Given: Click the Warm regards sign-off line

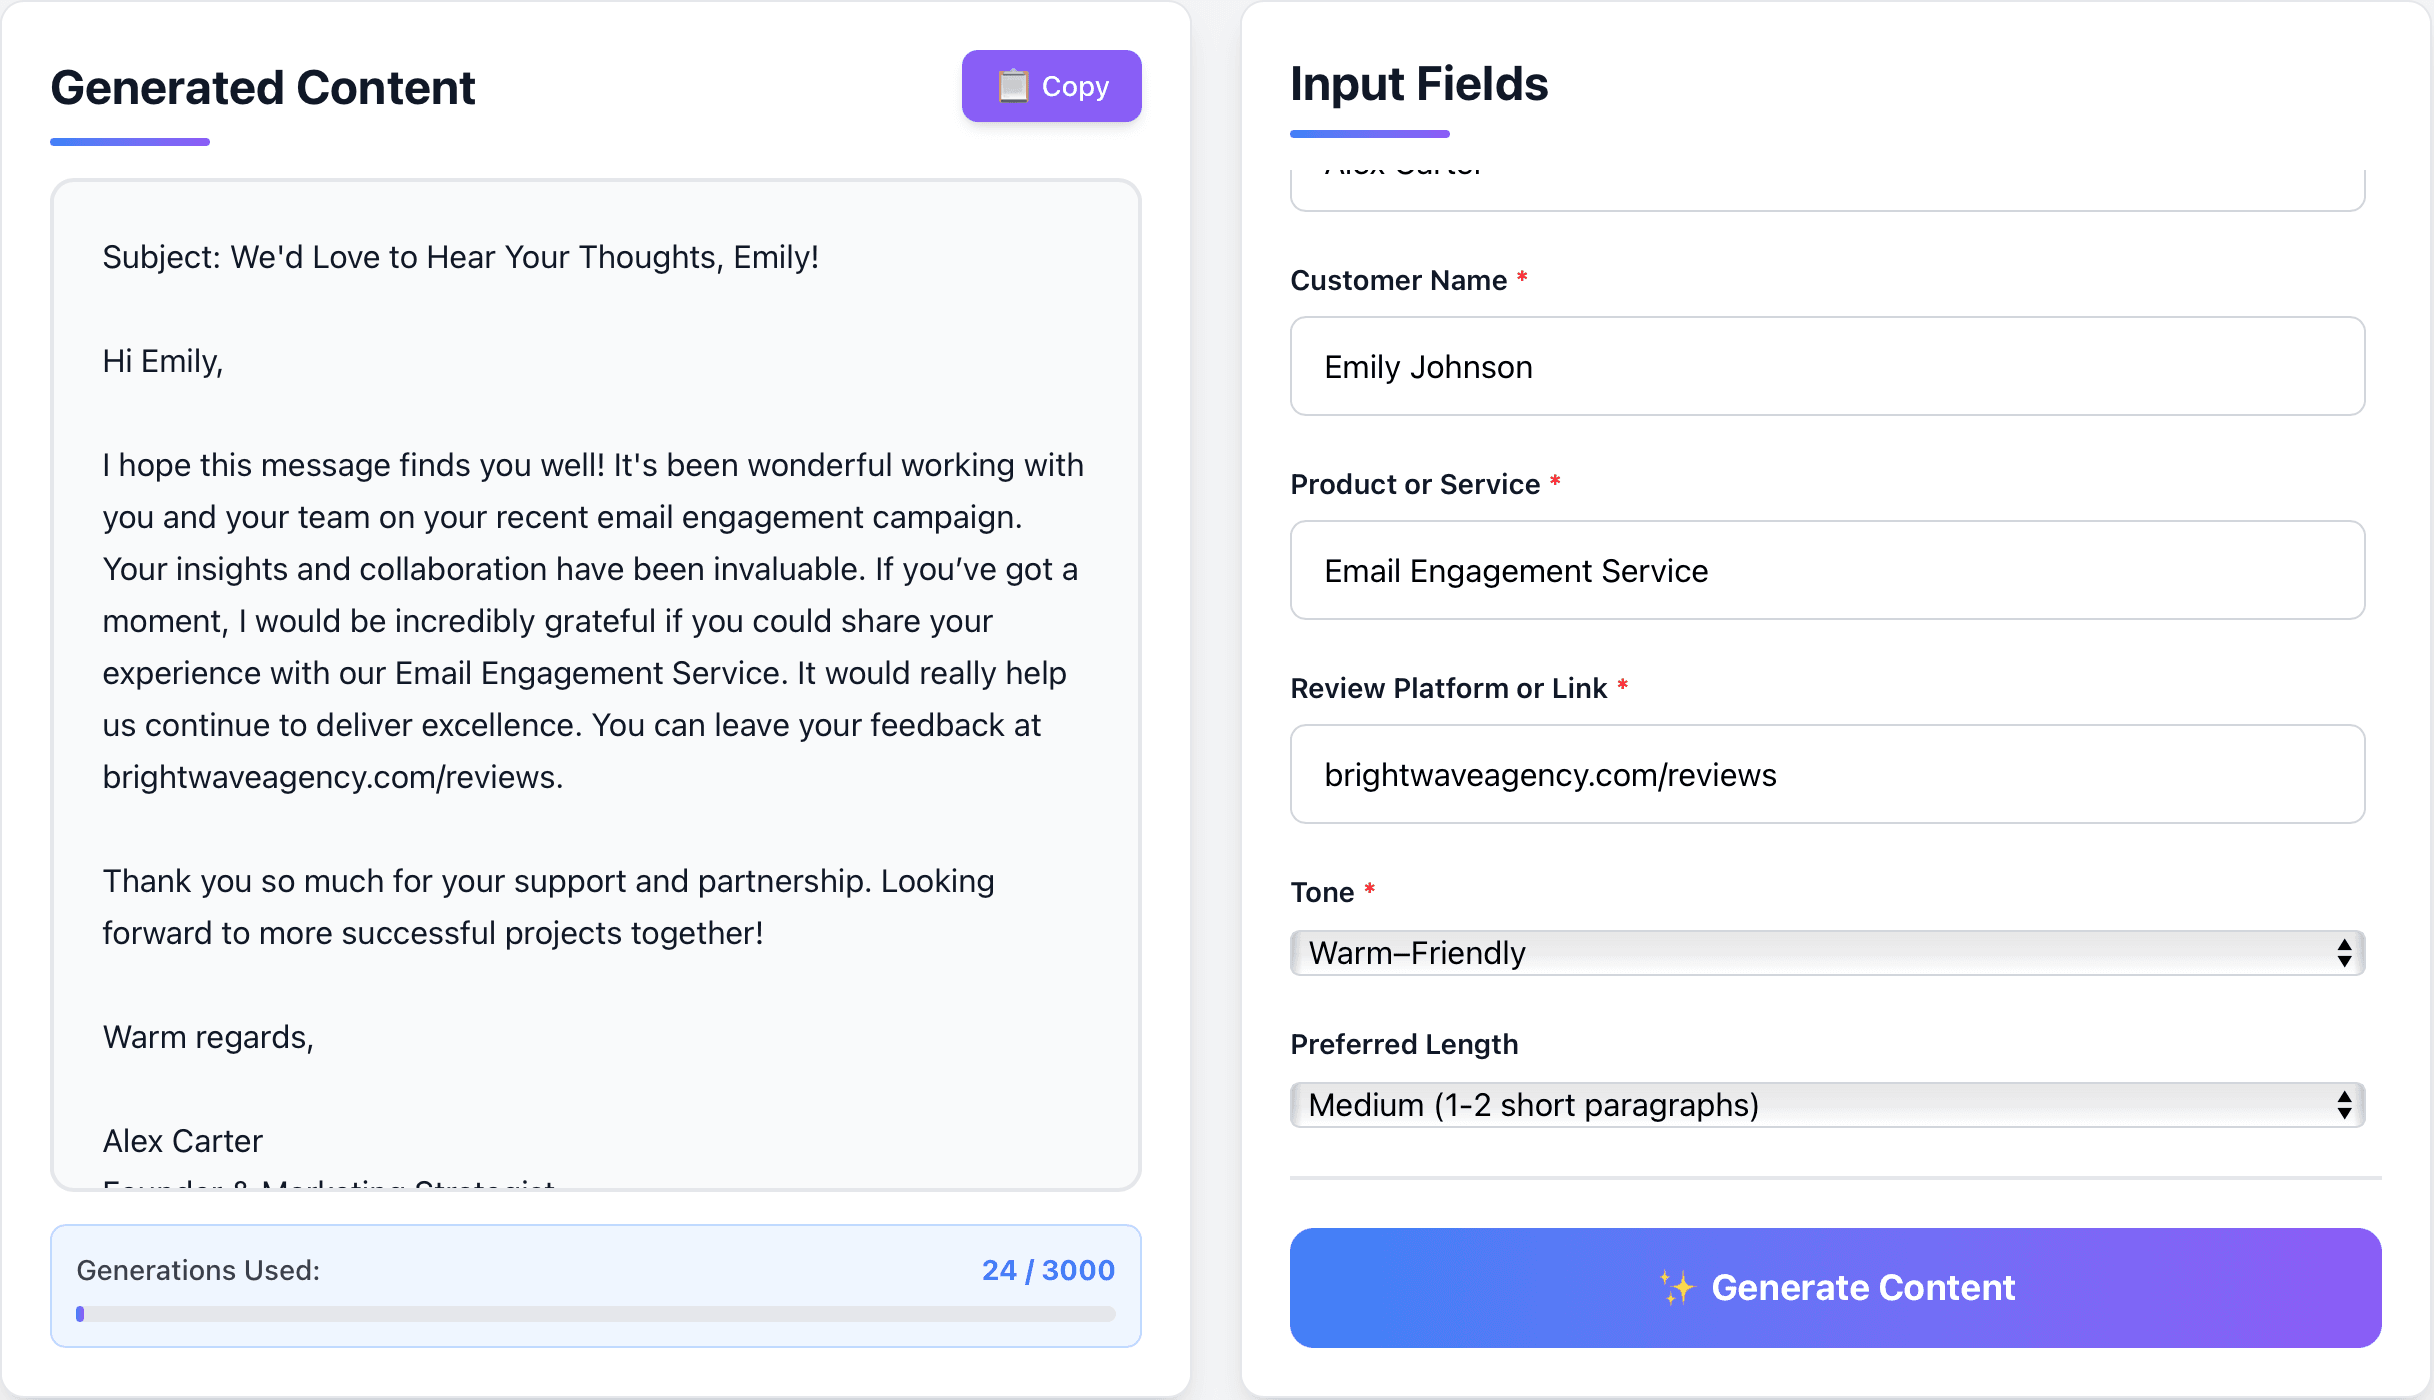Looking at the screenshot, I should (208, 1038).
